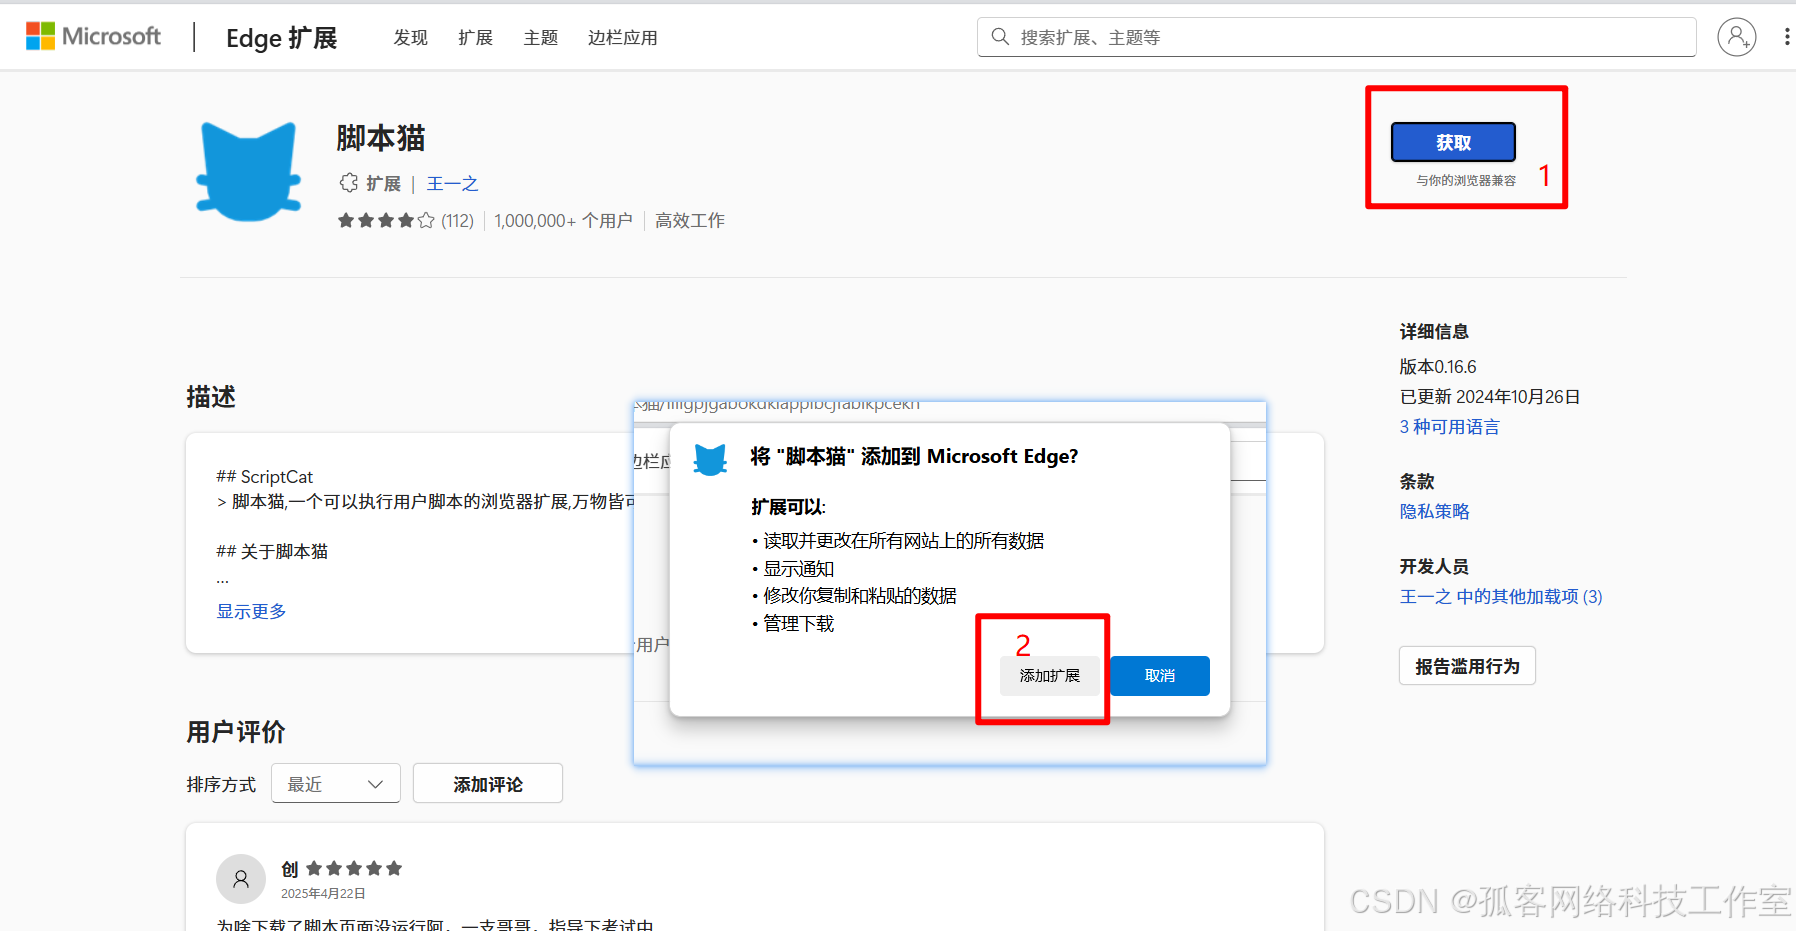Click the 添加评论 button

click(x=488, y=784)
